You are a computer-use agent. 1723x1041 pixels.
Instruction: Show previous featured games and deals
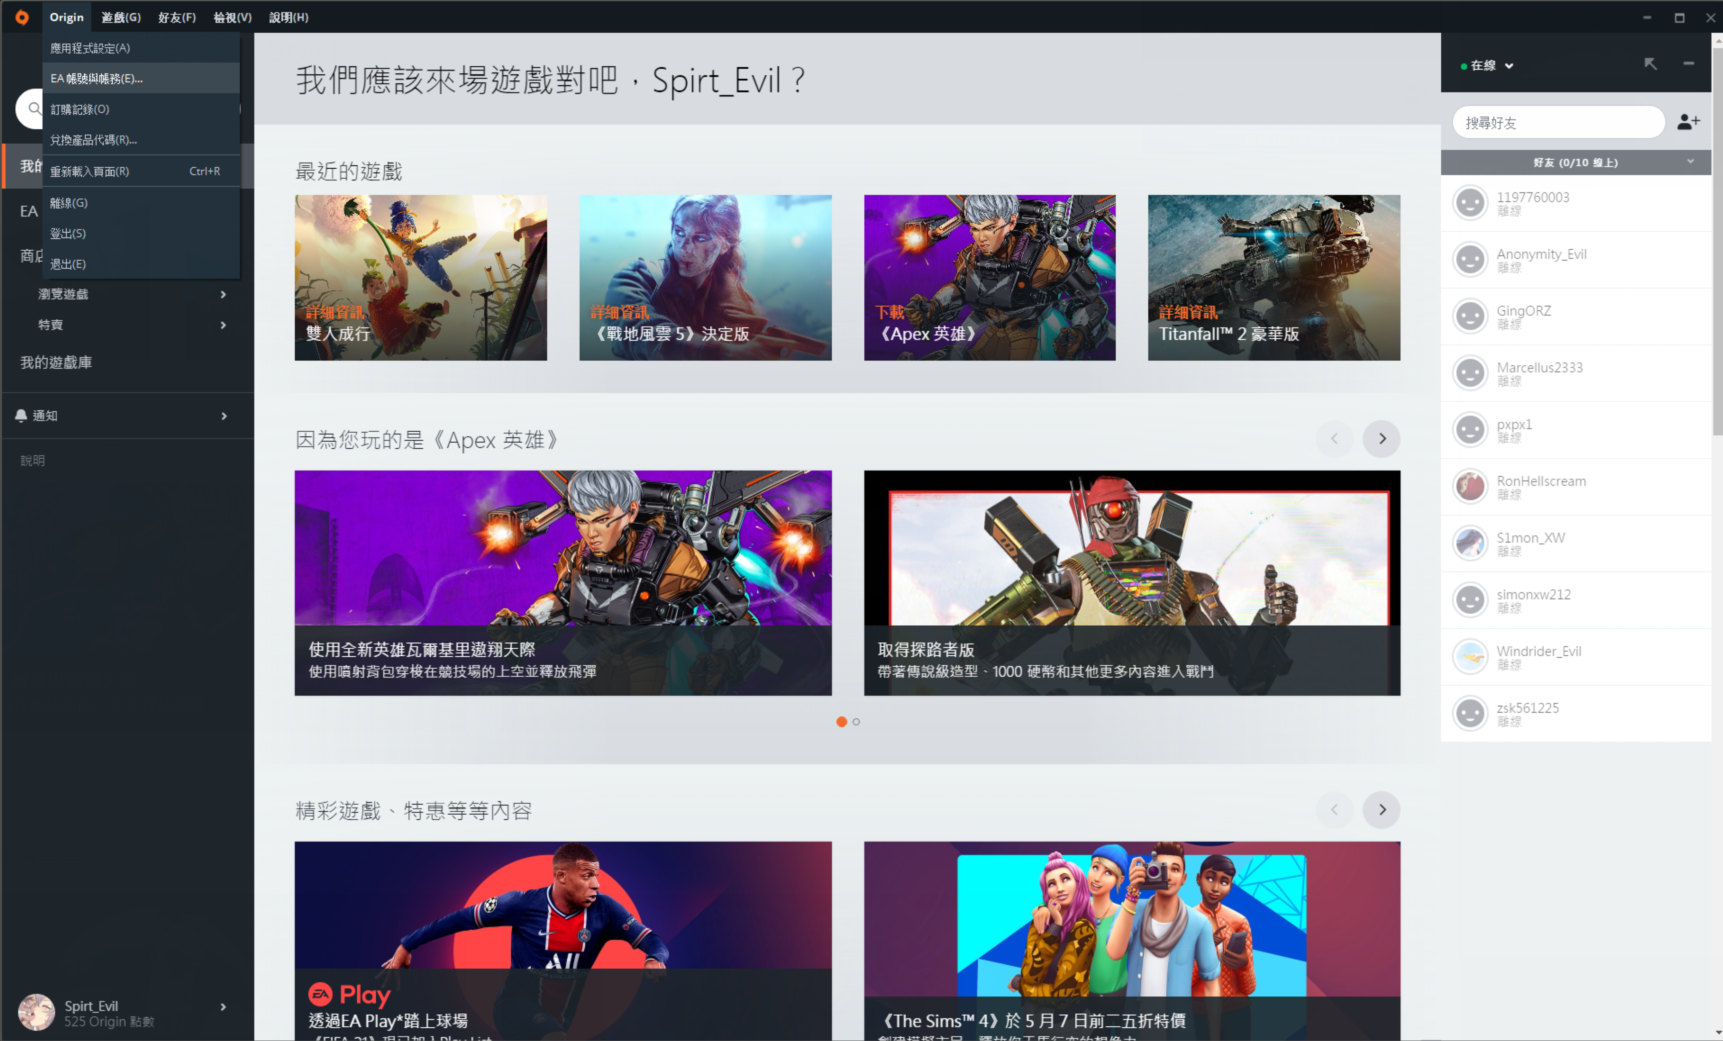click(1334, 809)
